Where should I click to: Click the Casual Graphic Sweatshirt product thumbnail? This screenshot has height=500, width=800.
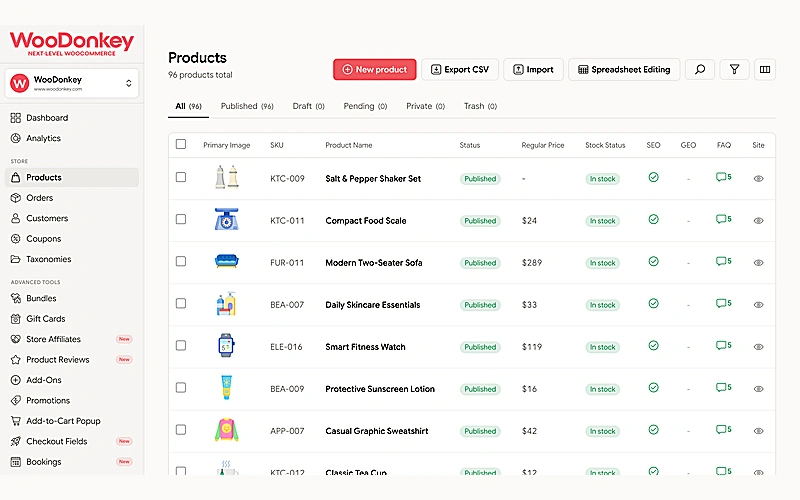227,430
